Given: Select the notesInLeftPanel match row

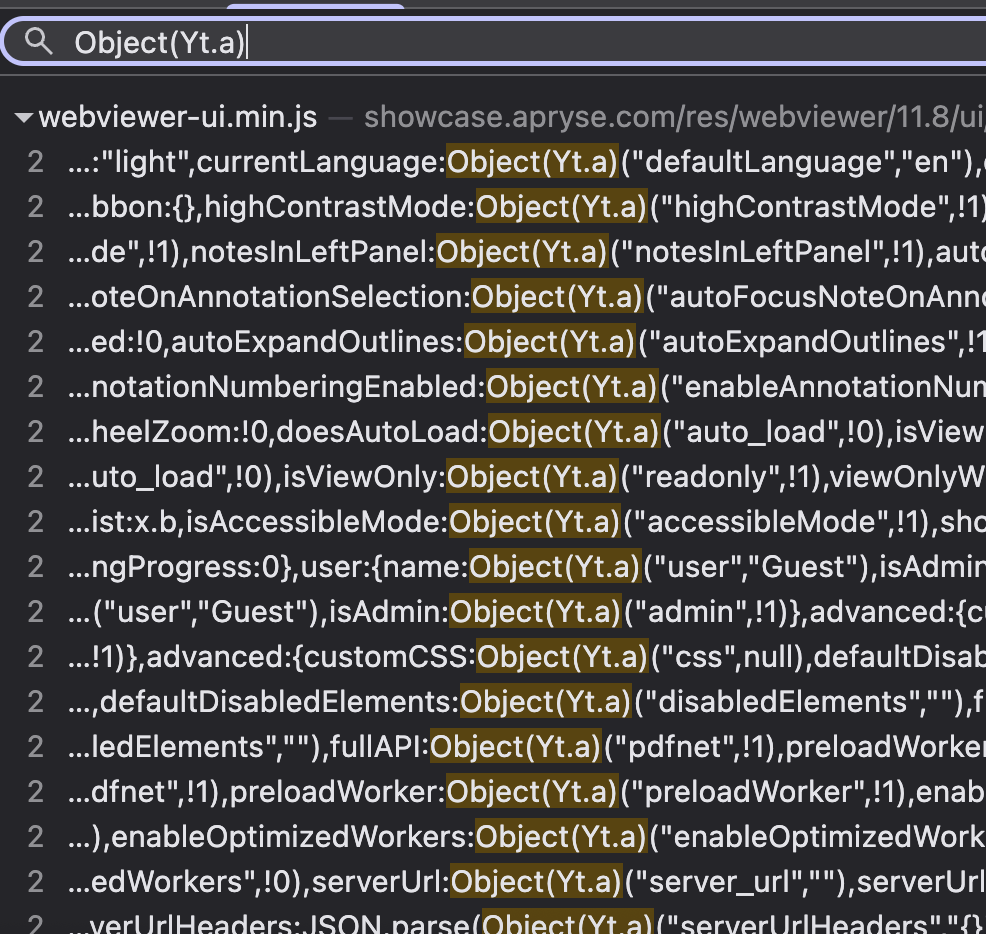Looking at the screenshot, I should [x=500, y=252].
